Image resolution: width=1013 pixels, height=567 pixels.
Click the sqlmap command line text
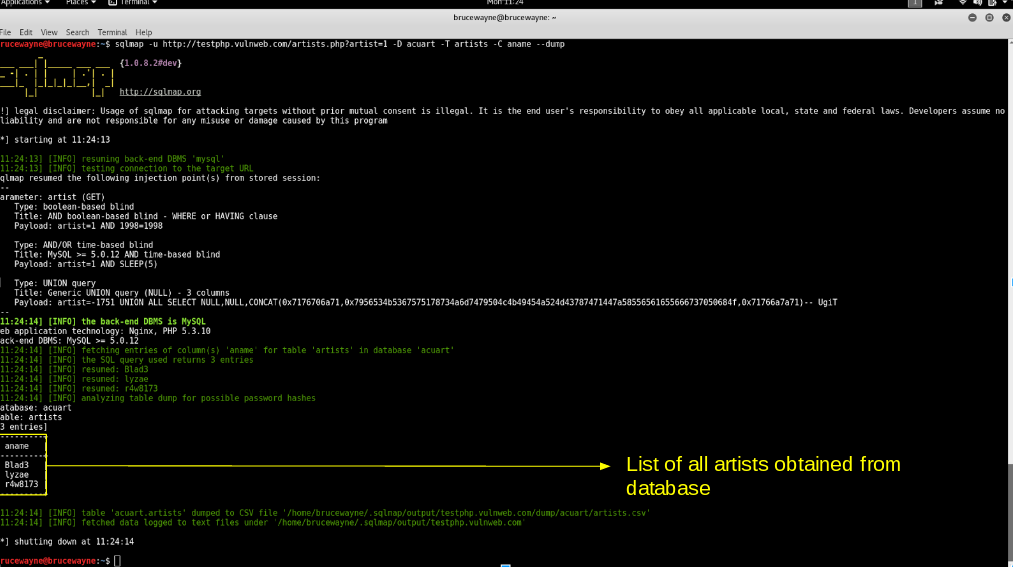point(340,44)
